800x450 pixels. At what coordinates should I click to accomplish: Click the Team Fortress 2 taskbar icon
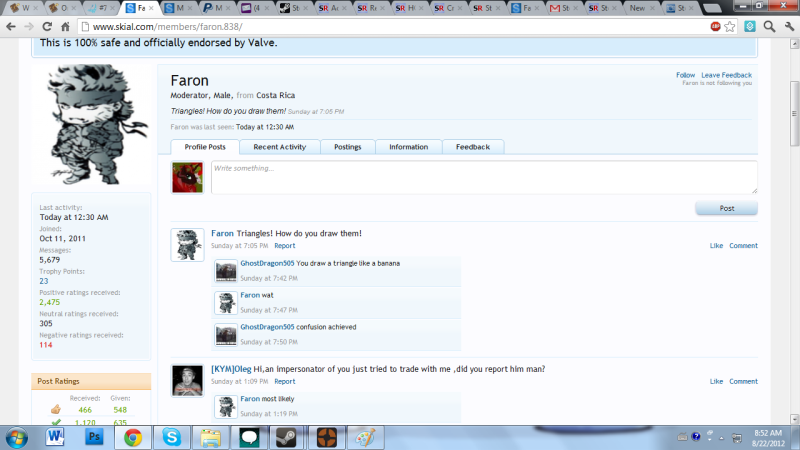coord(327,437)
